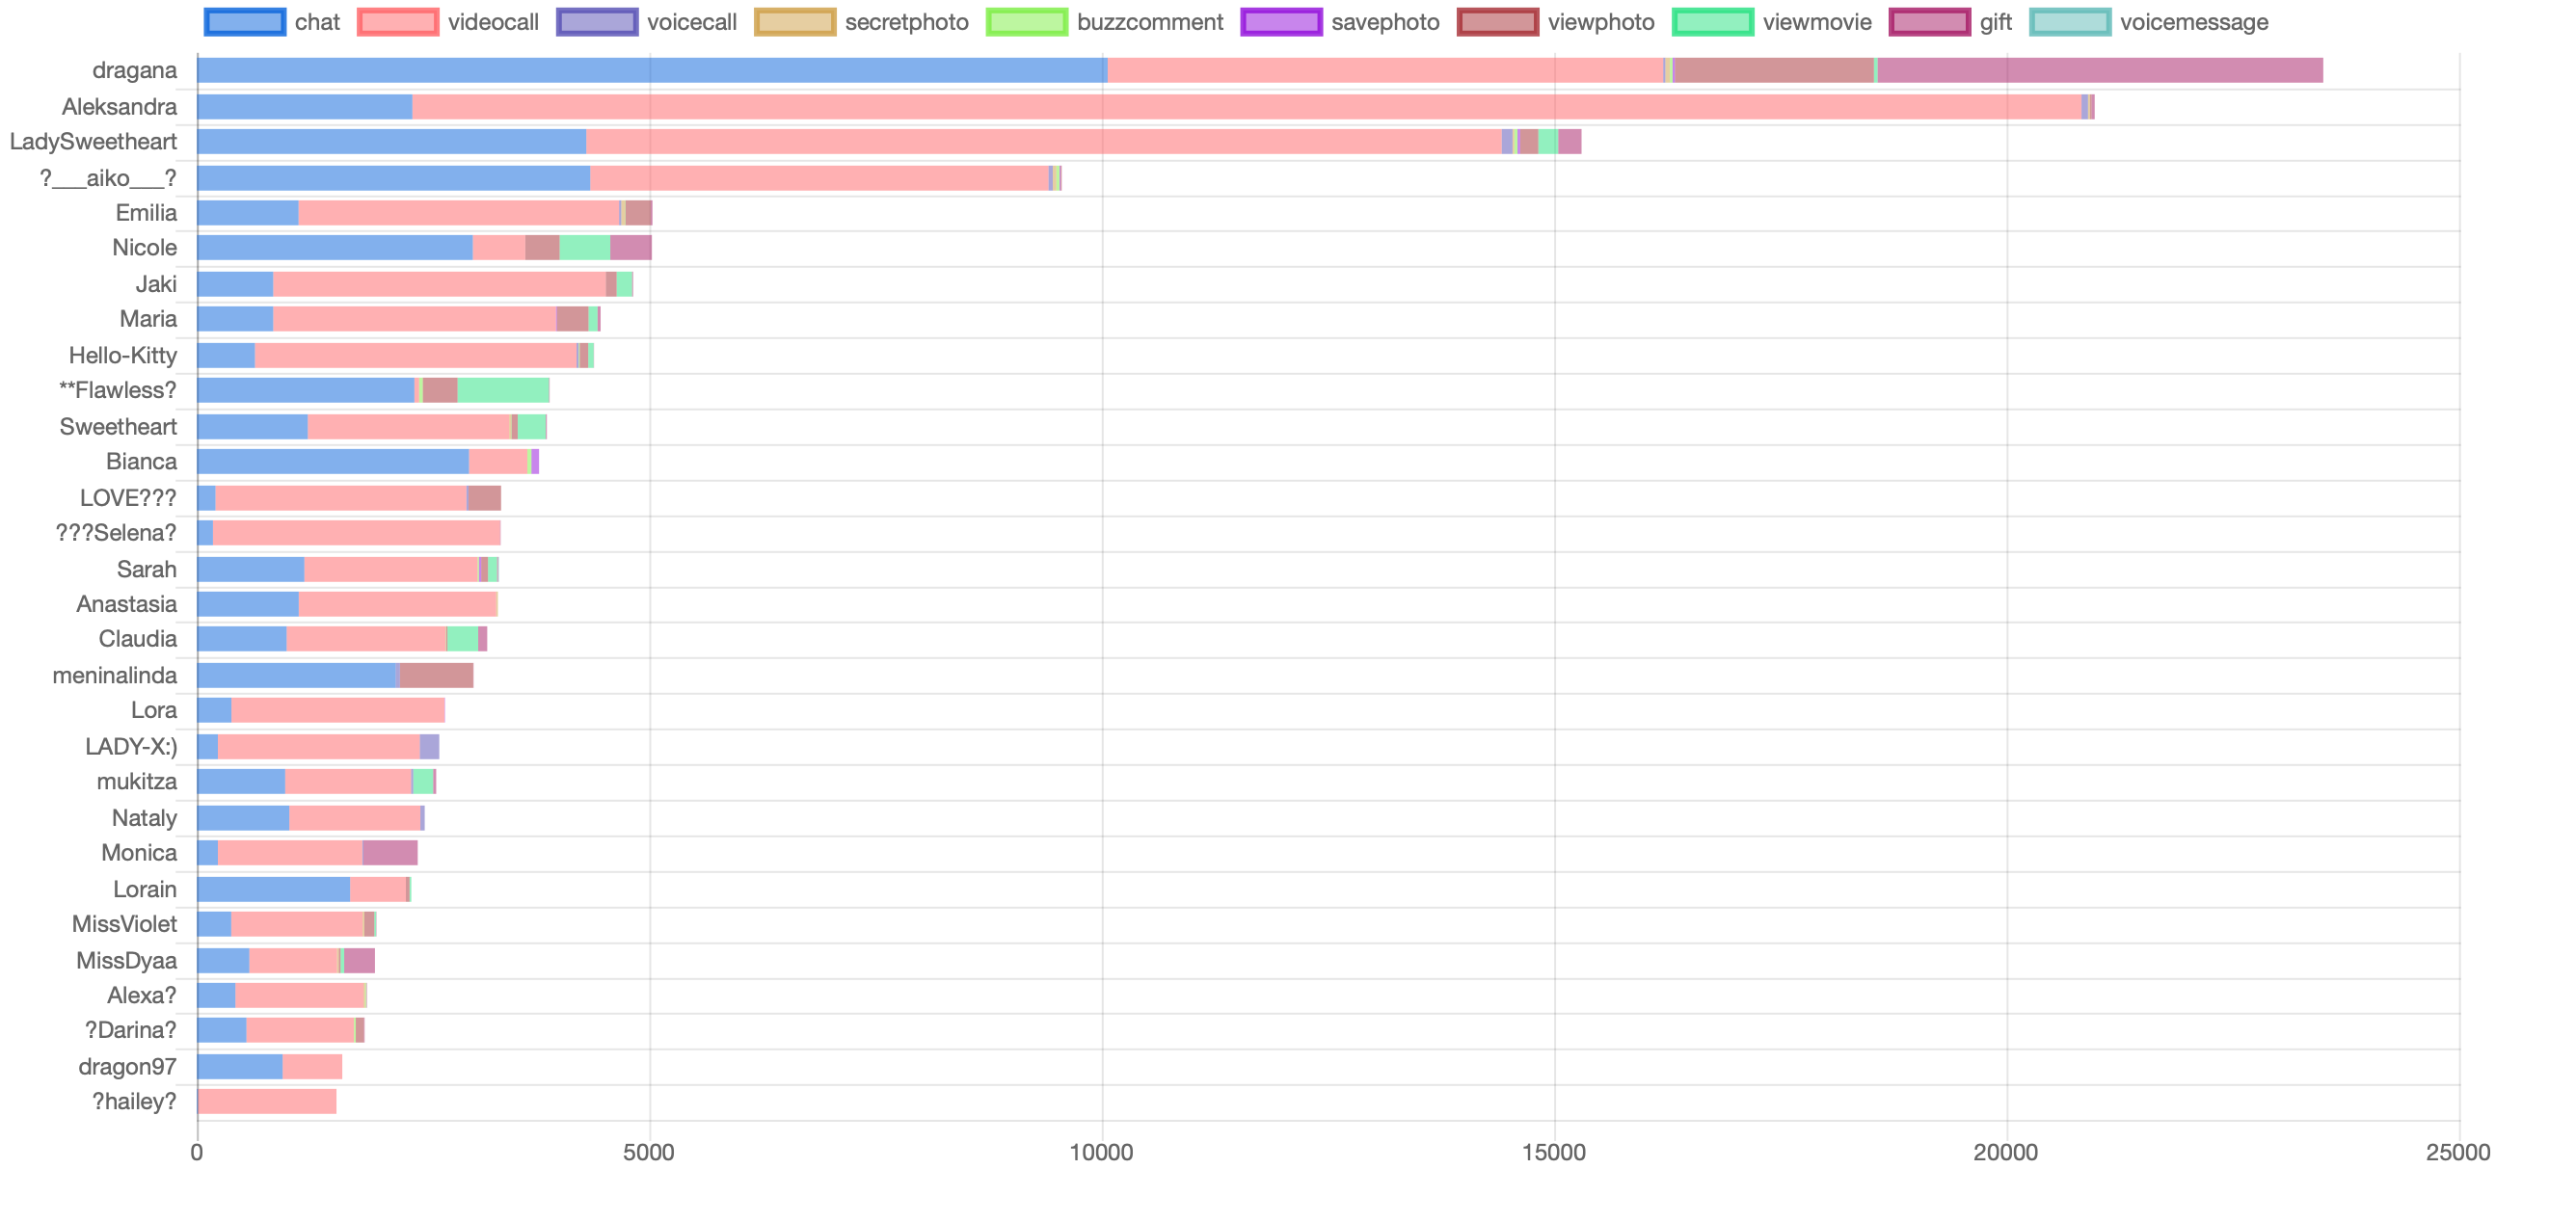The height and width of the screenshot is (1222, 2576).
Task: Click the 'meninalinda' axis label
Action: (x=115, y=675)
